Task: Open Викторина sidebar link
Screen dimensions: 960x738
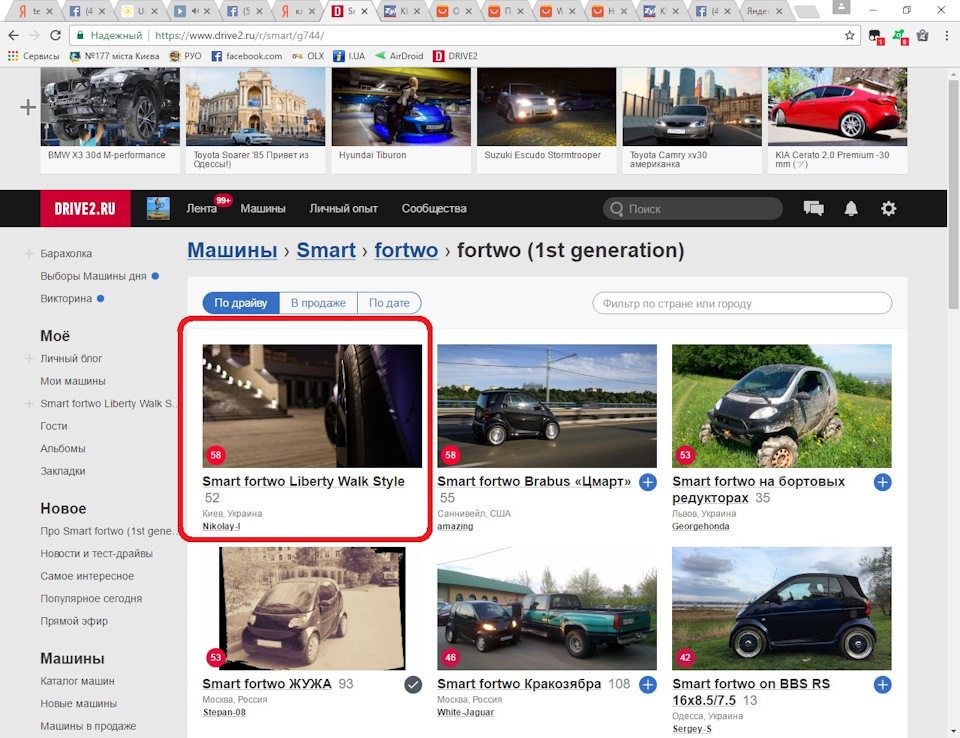Action: pyautogui.click(x=66, y=299)
